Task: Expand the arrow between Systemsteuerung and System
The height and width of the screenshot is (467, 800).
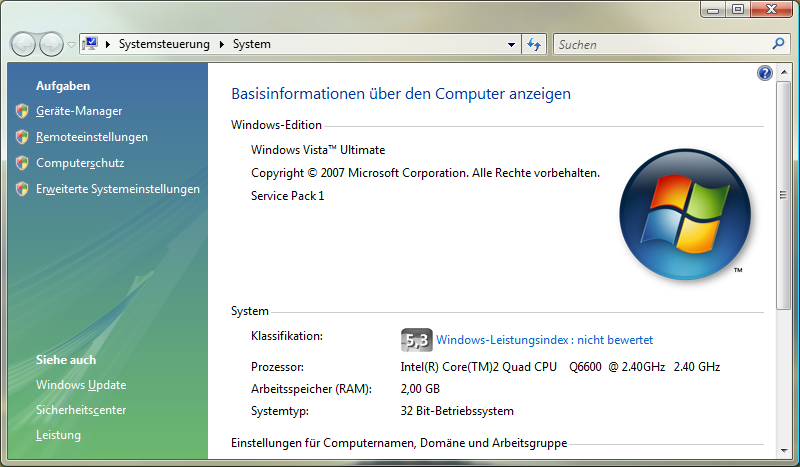Action: (221, 44)
